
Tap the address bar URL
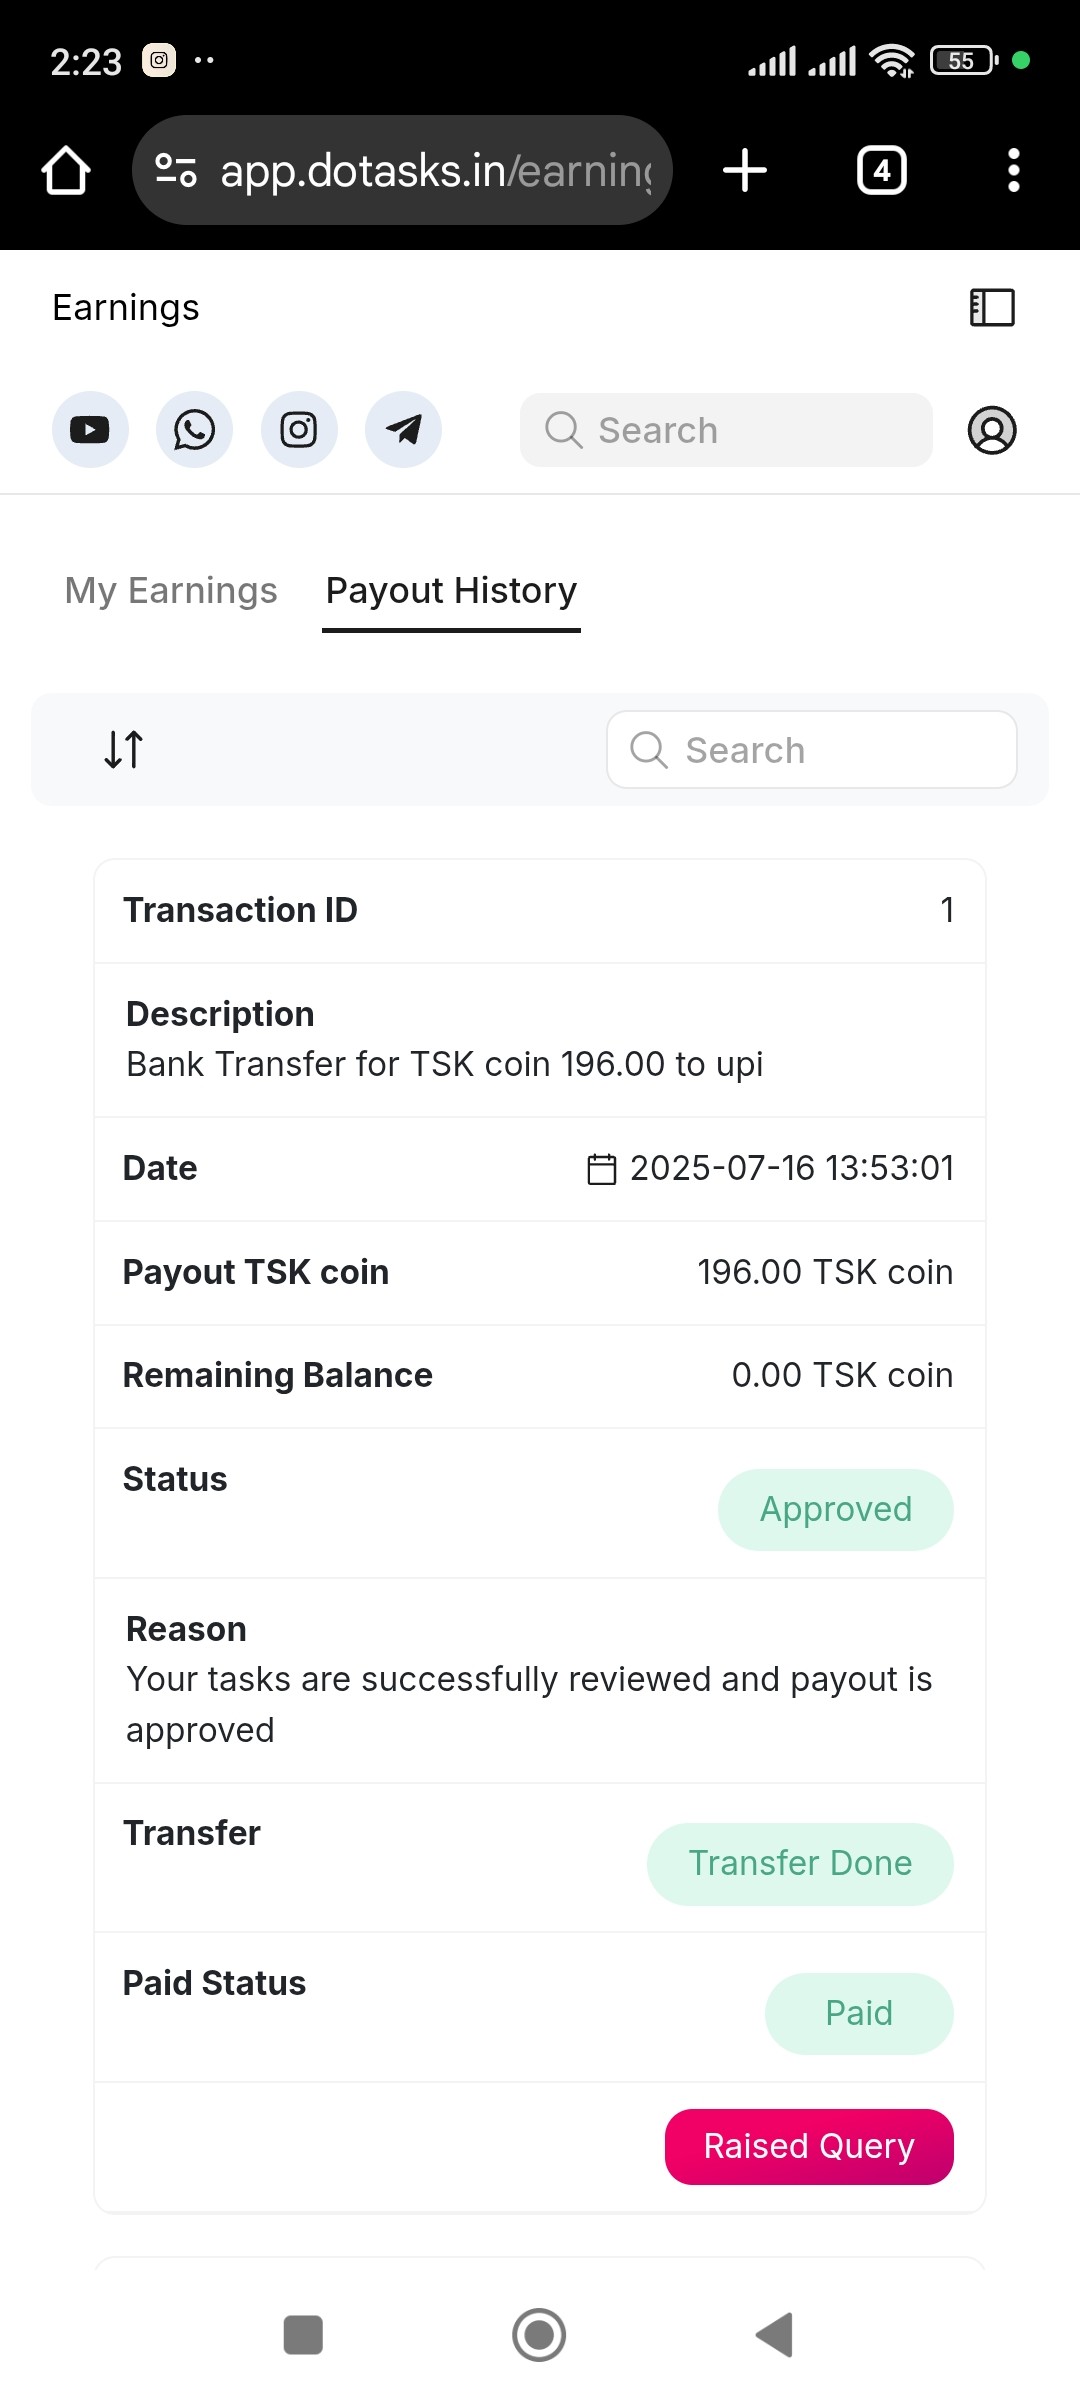[435, 170]
